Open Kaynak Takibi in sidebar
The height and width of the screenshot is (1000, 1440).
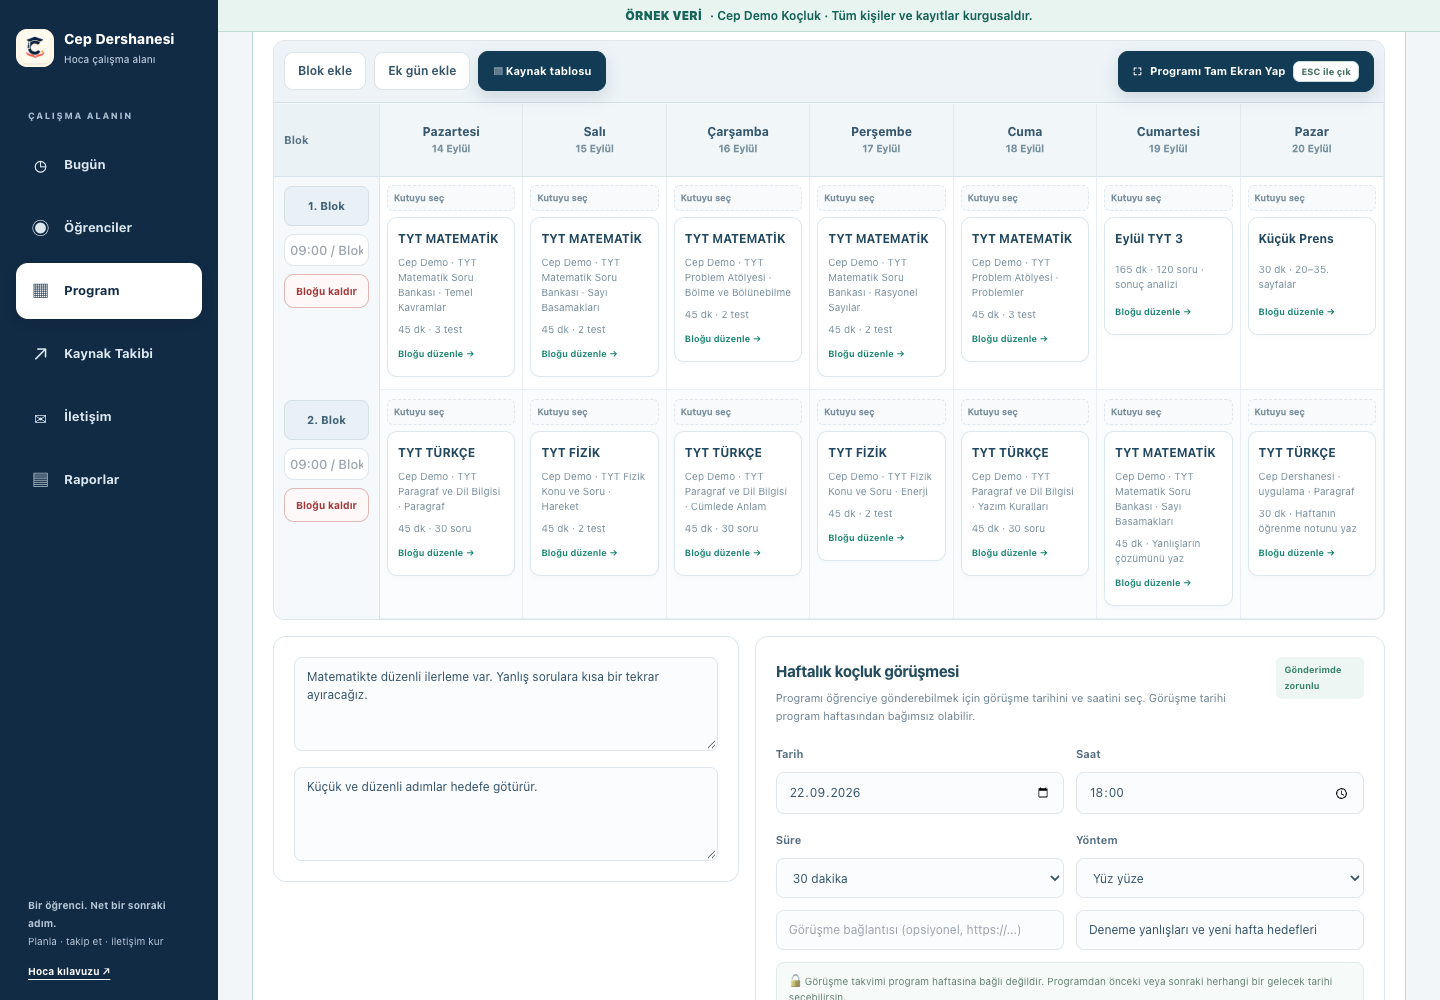[x=109, y=354]
